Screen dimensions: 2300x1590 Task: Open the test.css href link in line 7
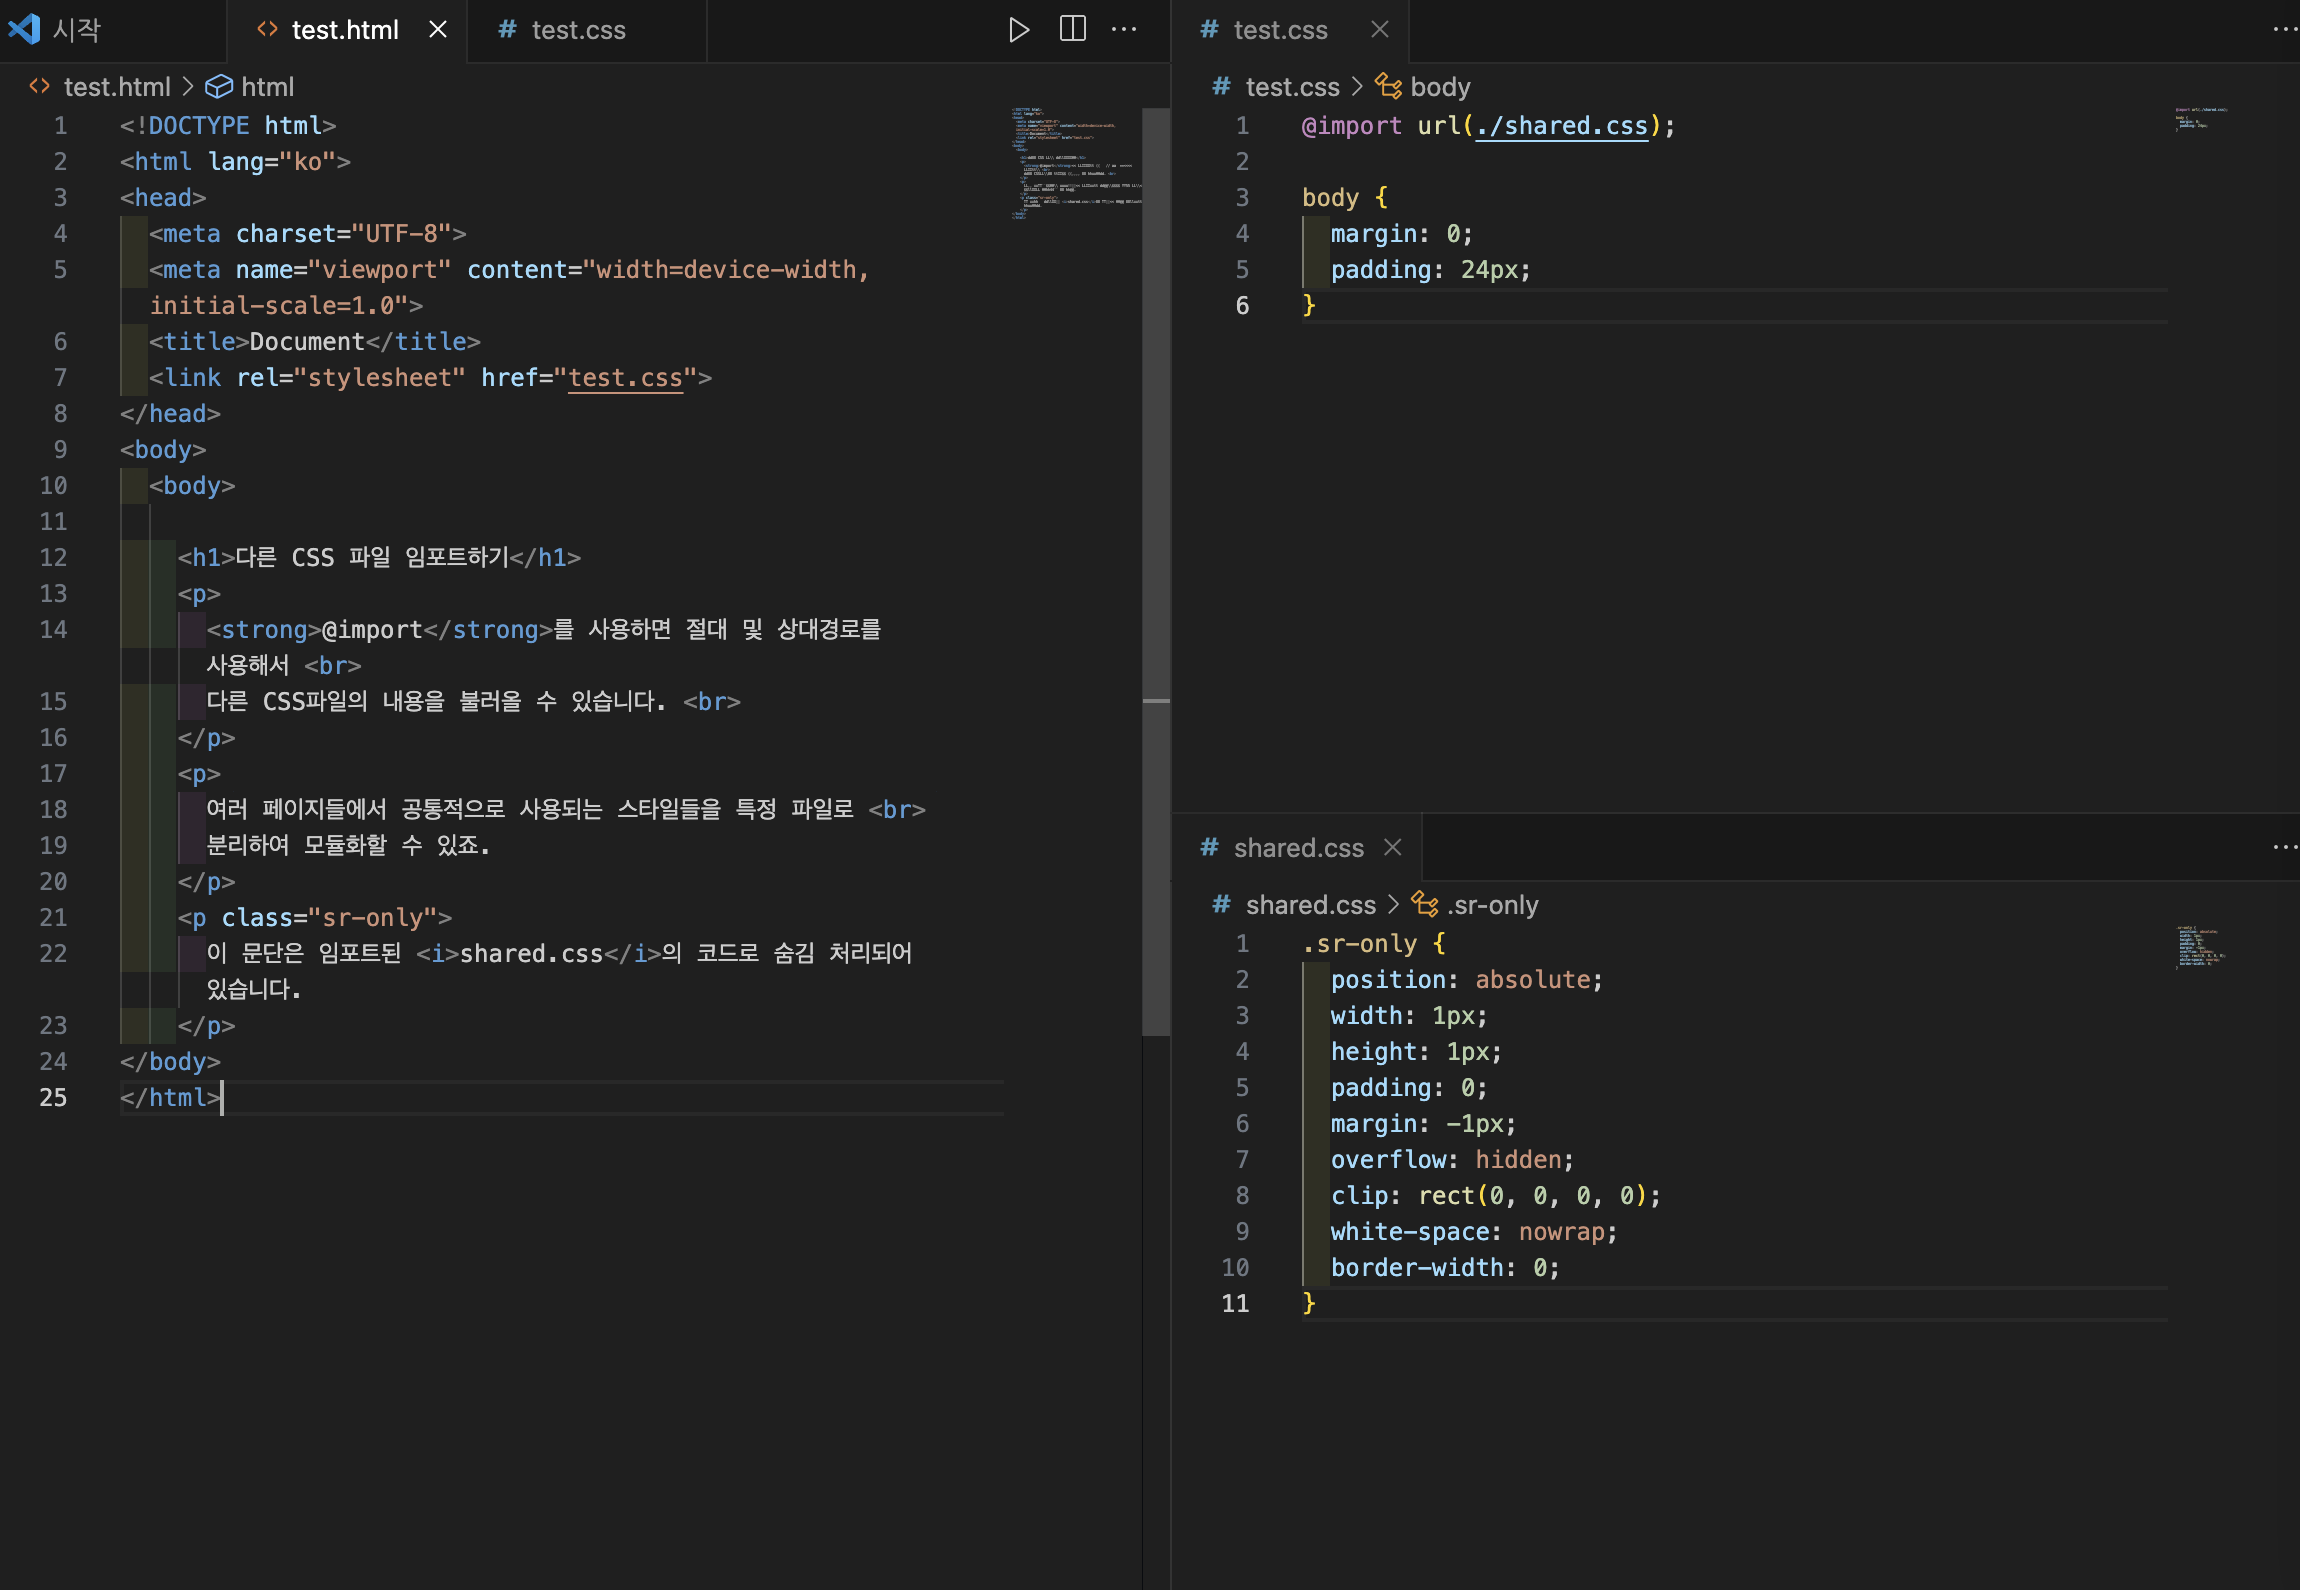625,378
